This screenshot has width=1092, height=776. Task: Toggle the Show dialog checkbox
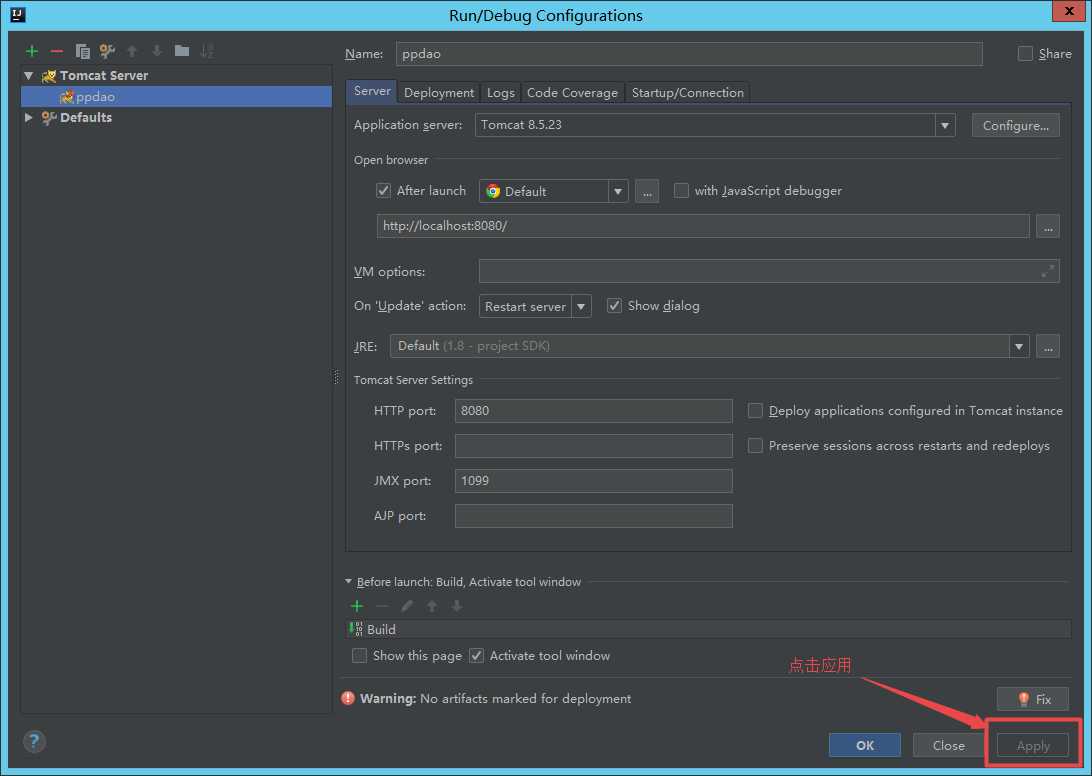click(x=614, y=306)
